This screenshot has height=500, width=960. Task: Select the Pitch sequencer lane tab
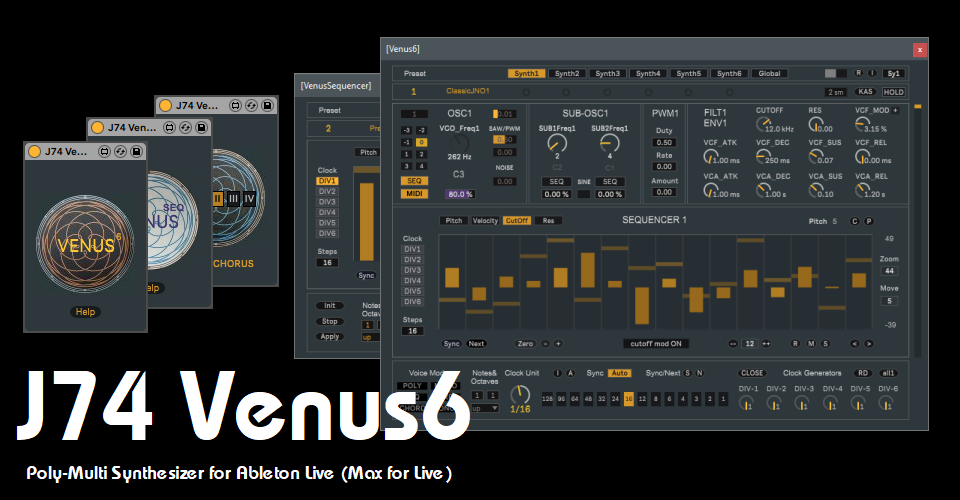454,221
